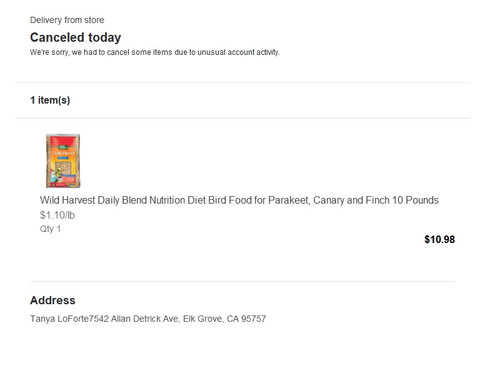Open the Wild Harvest Daily Blend product title
500x366 pixels.
239,200
